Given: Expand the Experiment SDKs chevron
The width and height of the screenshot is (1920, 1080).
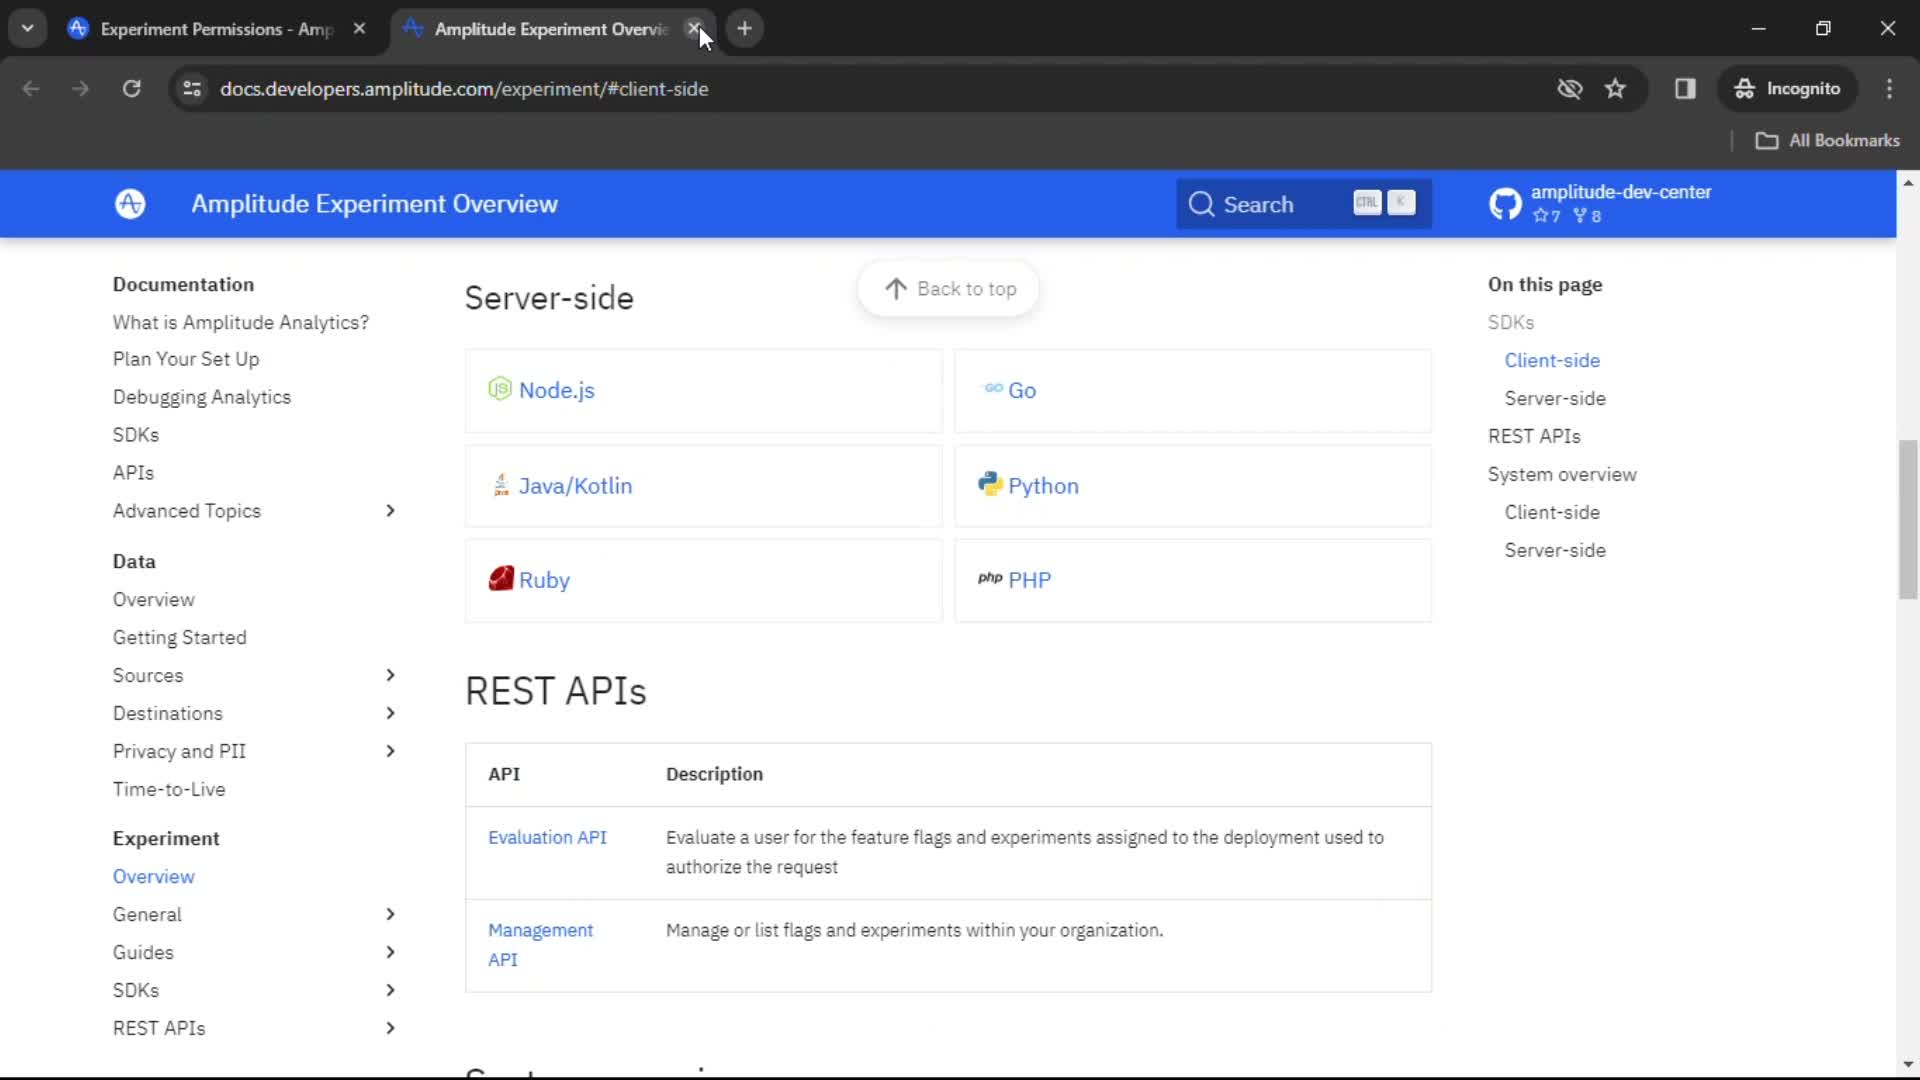Looking at the screenshot, I should (390, 990).
